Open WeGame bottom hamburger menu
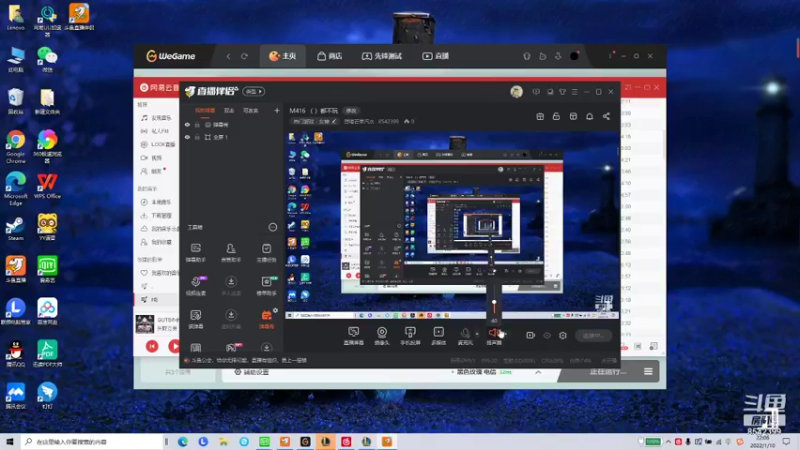This screenshot has width=800, height=450. pyautogui.click(x=648, y=371)
